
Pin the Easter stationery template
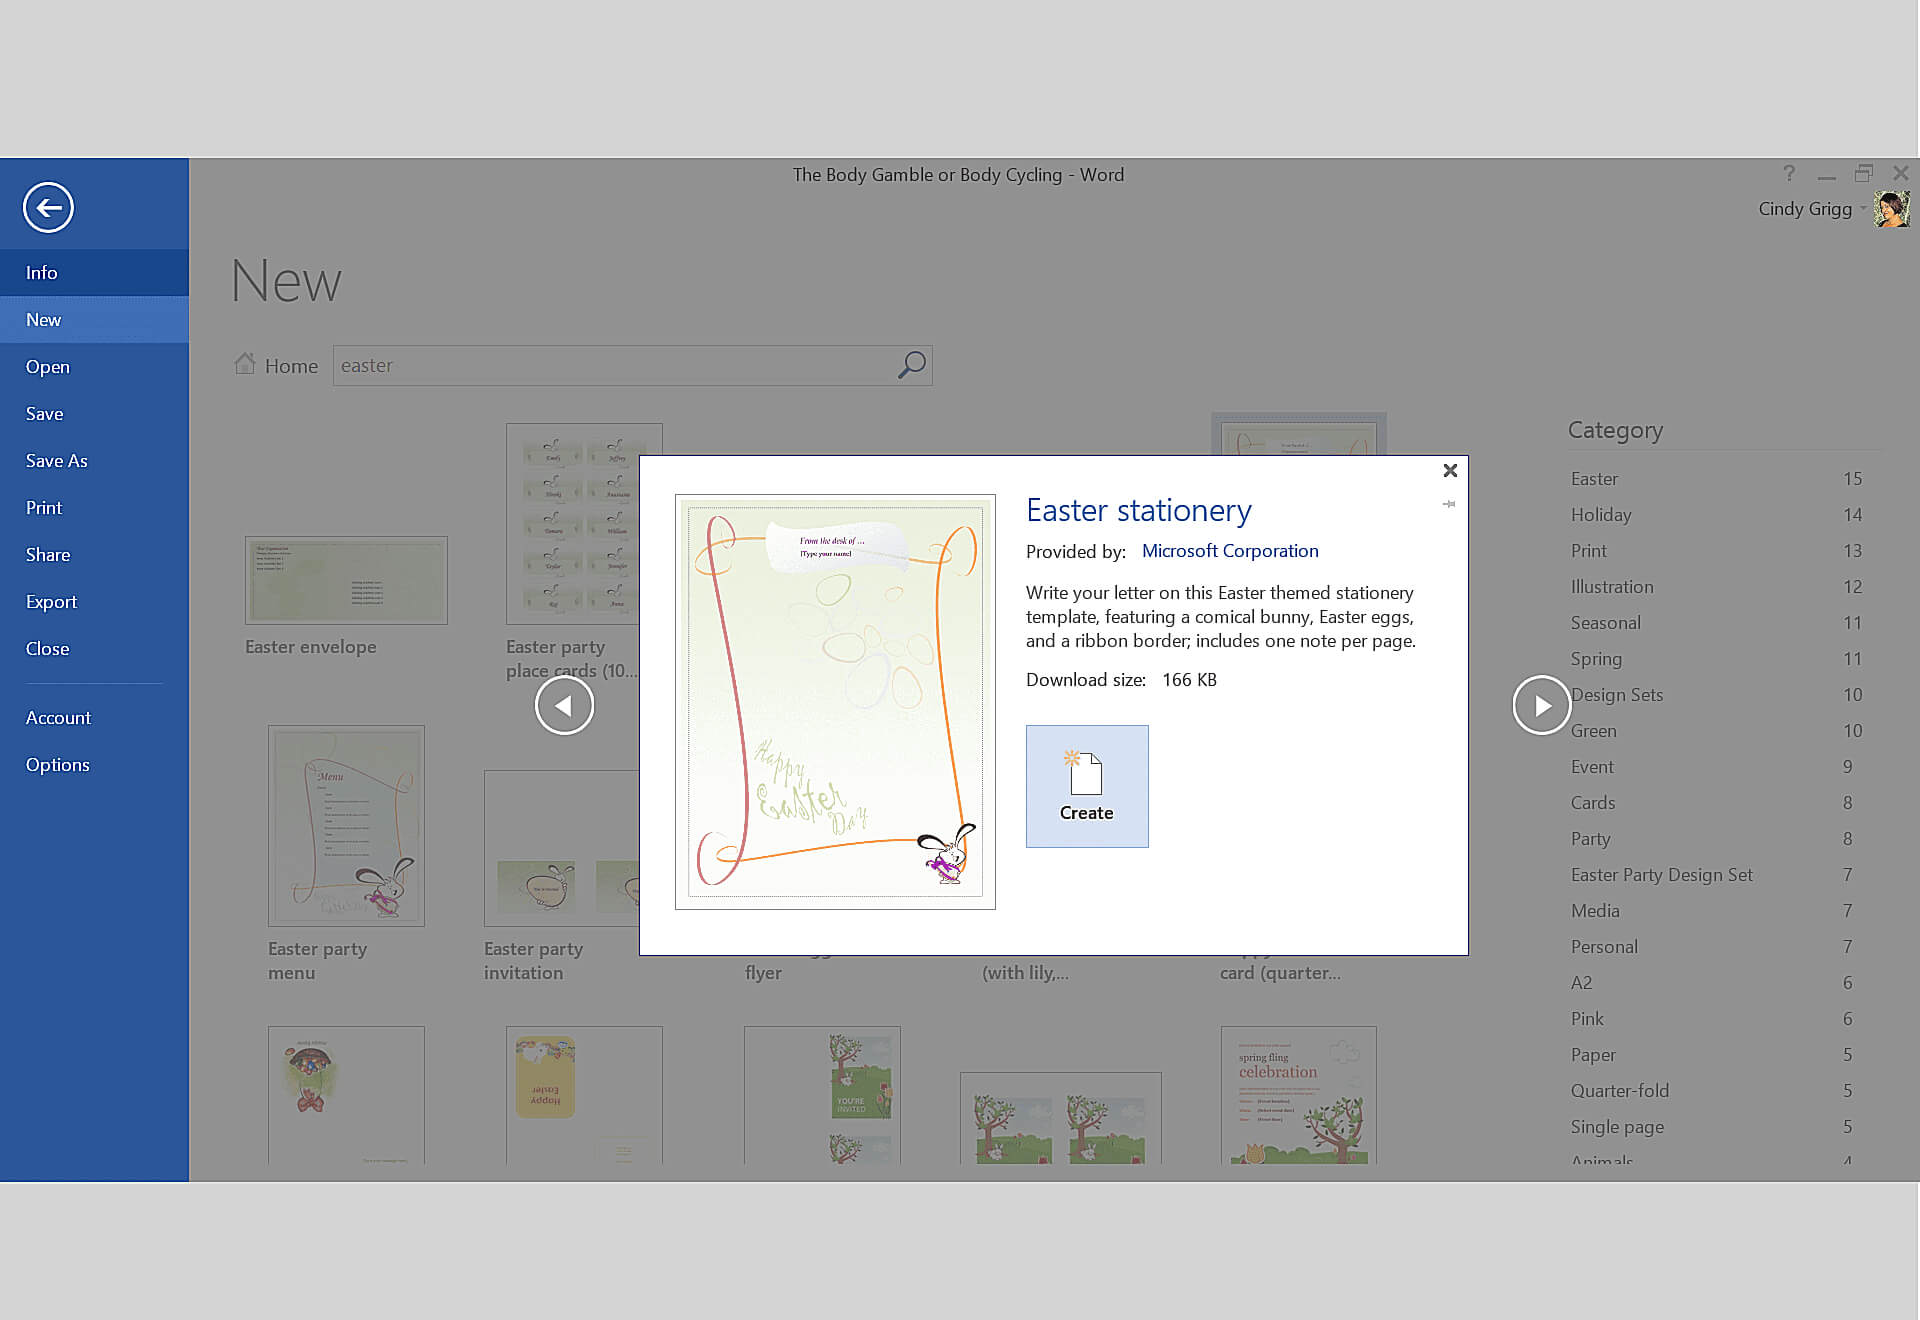click(x=1448, y=504)
